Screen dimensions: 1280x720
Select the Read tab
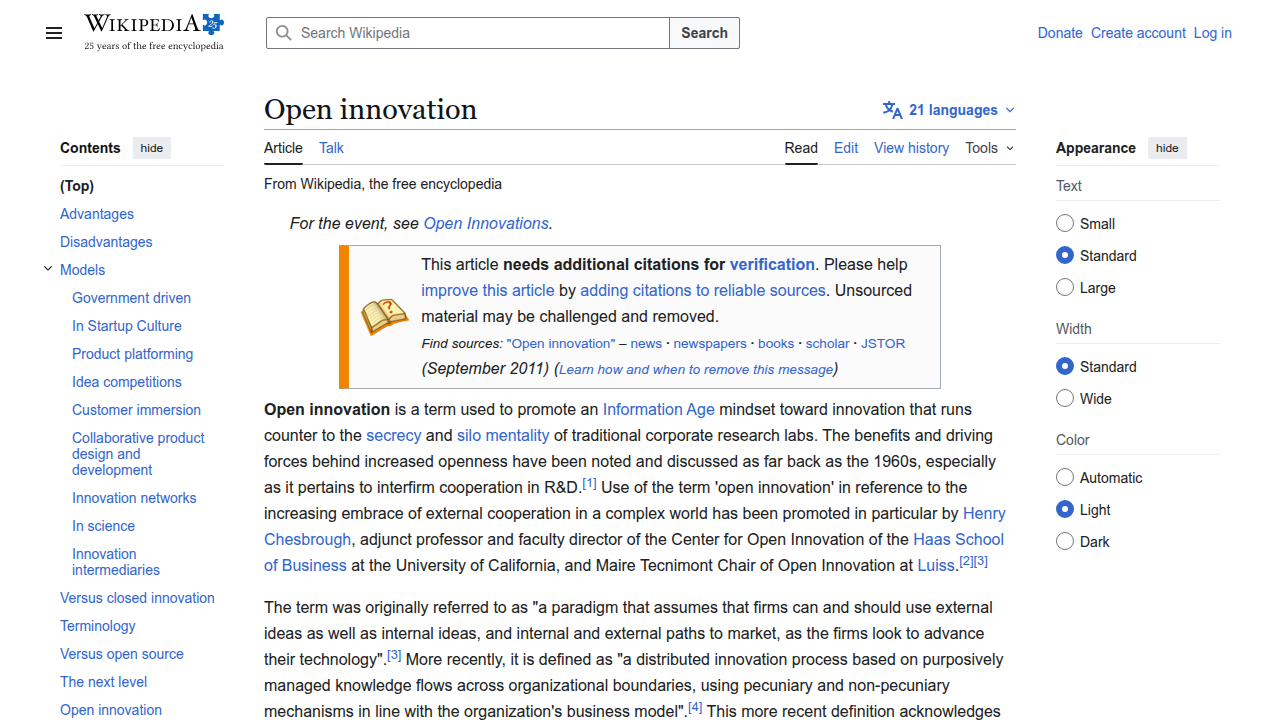pyautogui.click(x=801, y=148)
